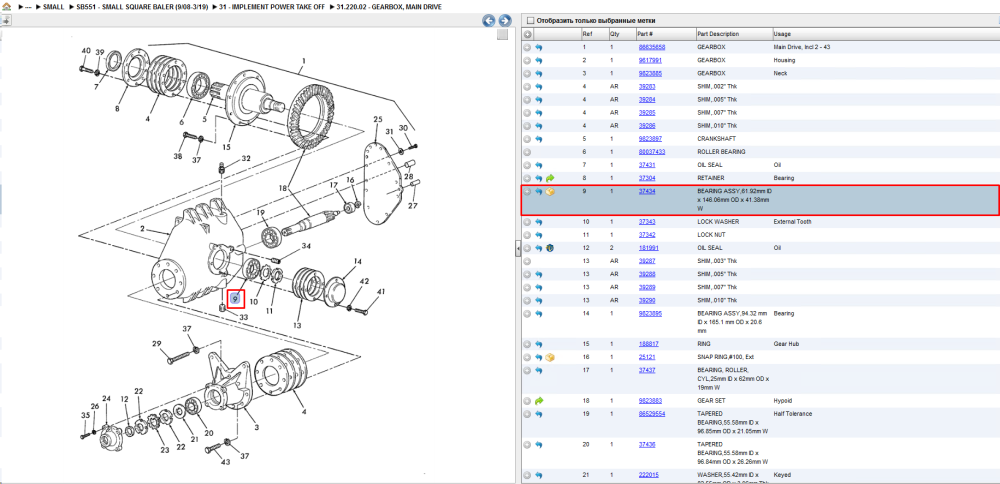Click the blue arrow icon for part 37437
1000x484 pixels.
[x=539, y=370]
